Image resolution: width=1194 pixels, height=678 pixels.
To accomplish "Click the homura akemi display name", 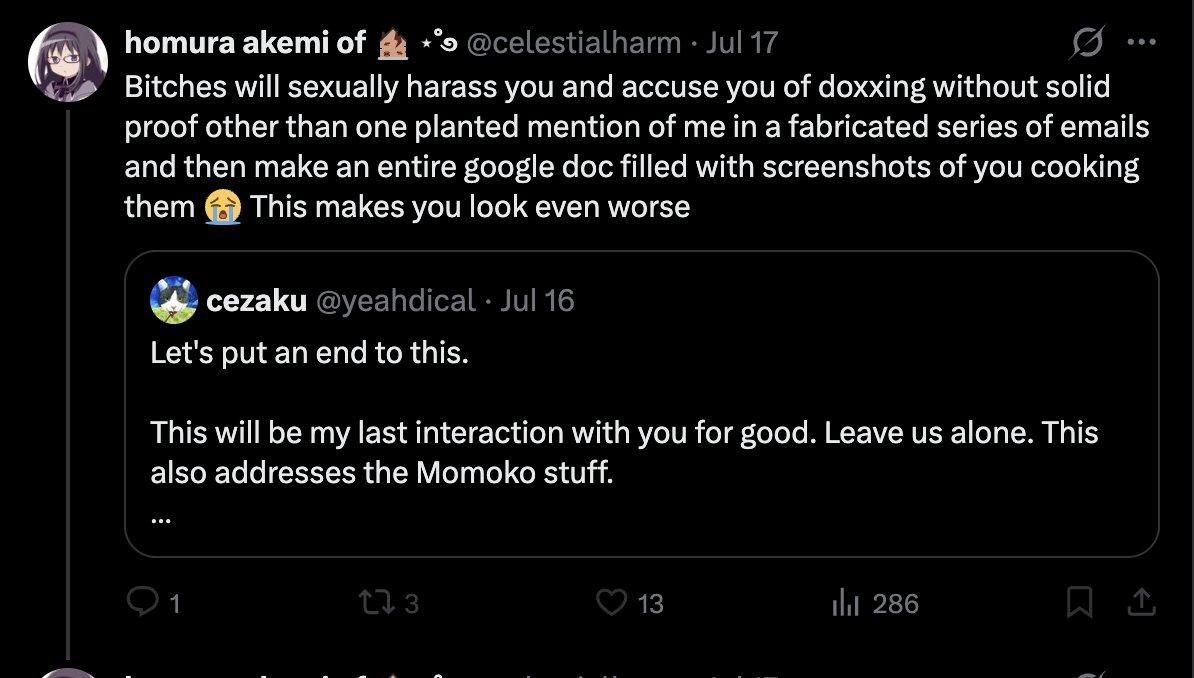I will pos(245,43).
